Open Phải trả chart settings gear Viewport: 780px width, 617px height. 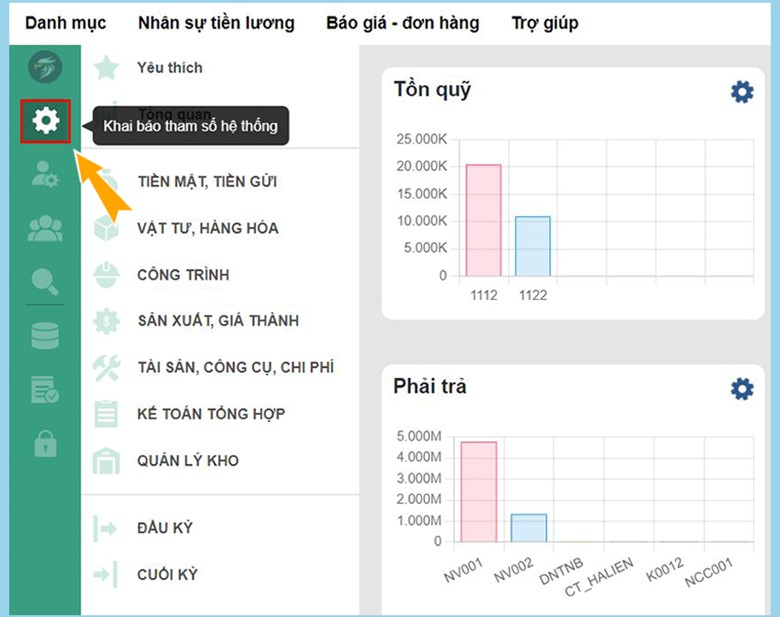[x=741, y=389]
